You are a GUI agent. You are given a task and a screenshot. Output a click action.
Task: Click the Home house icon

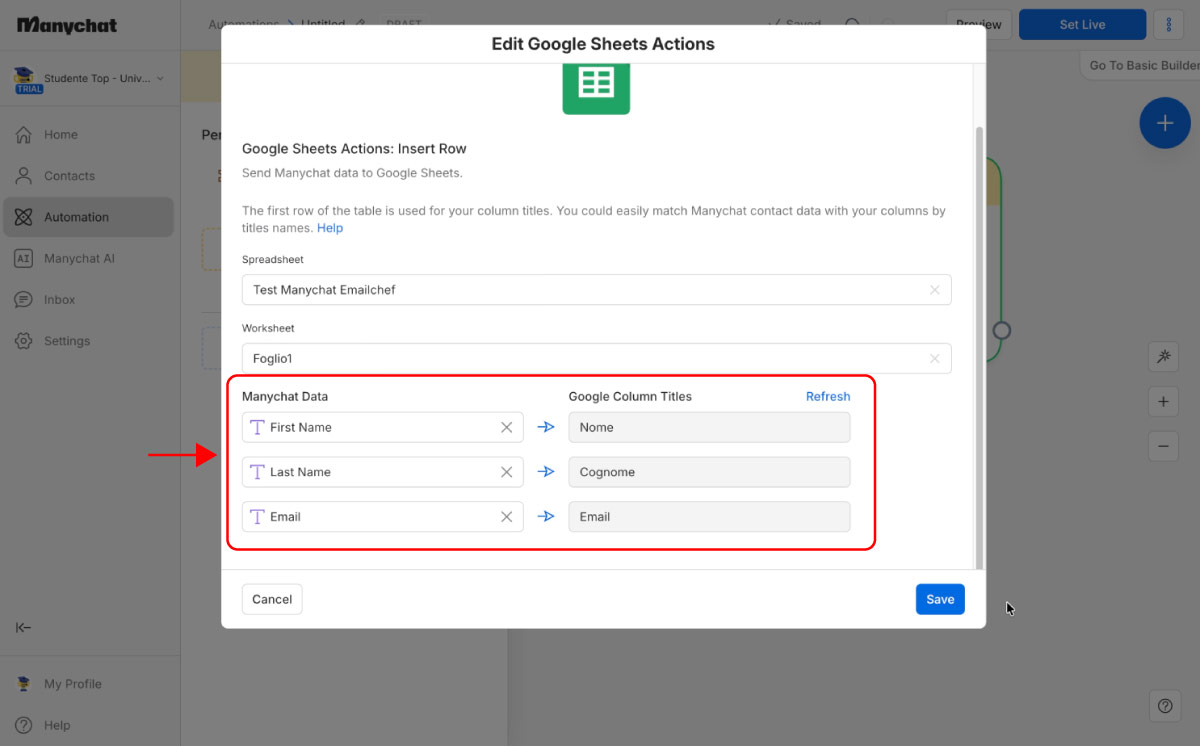click(23, 135)
